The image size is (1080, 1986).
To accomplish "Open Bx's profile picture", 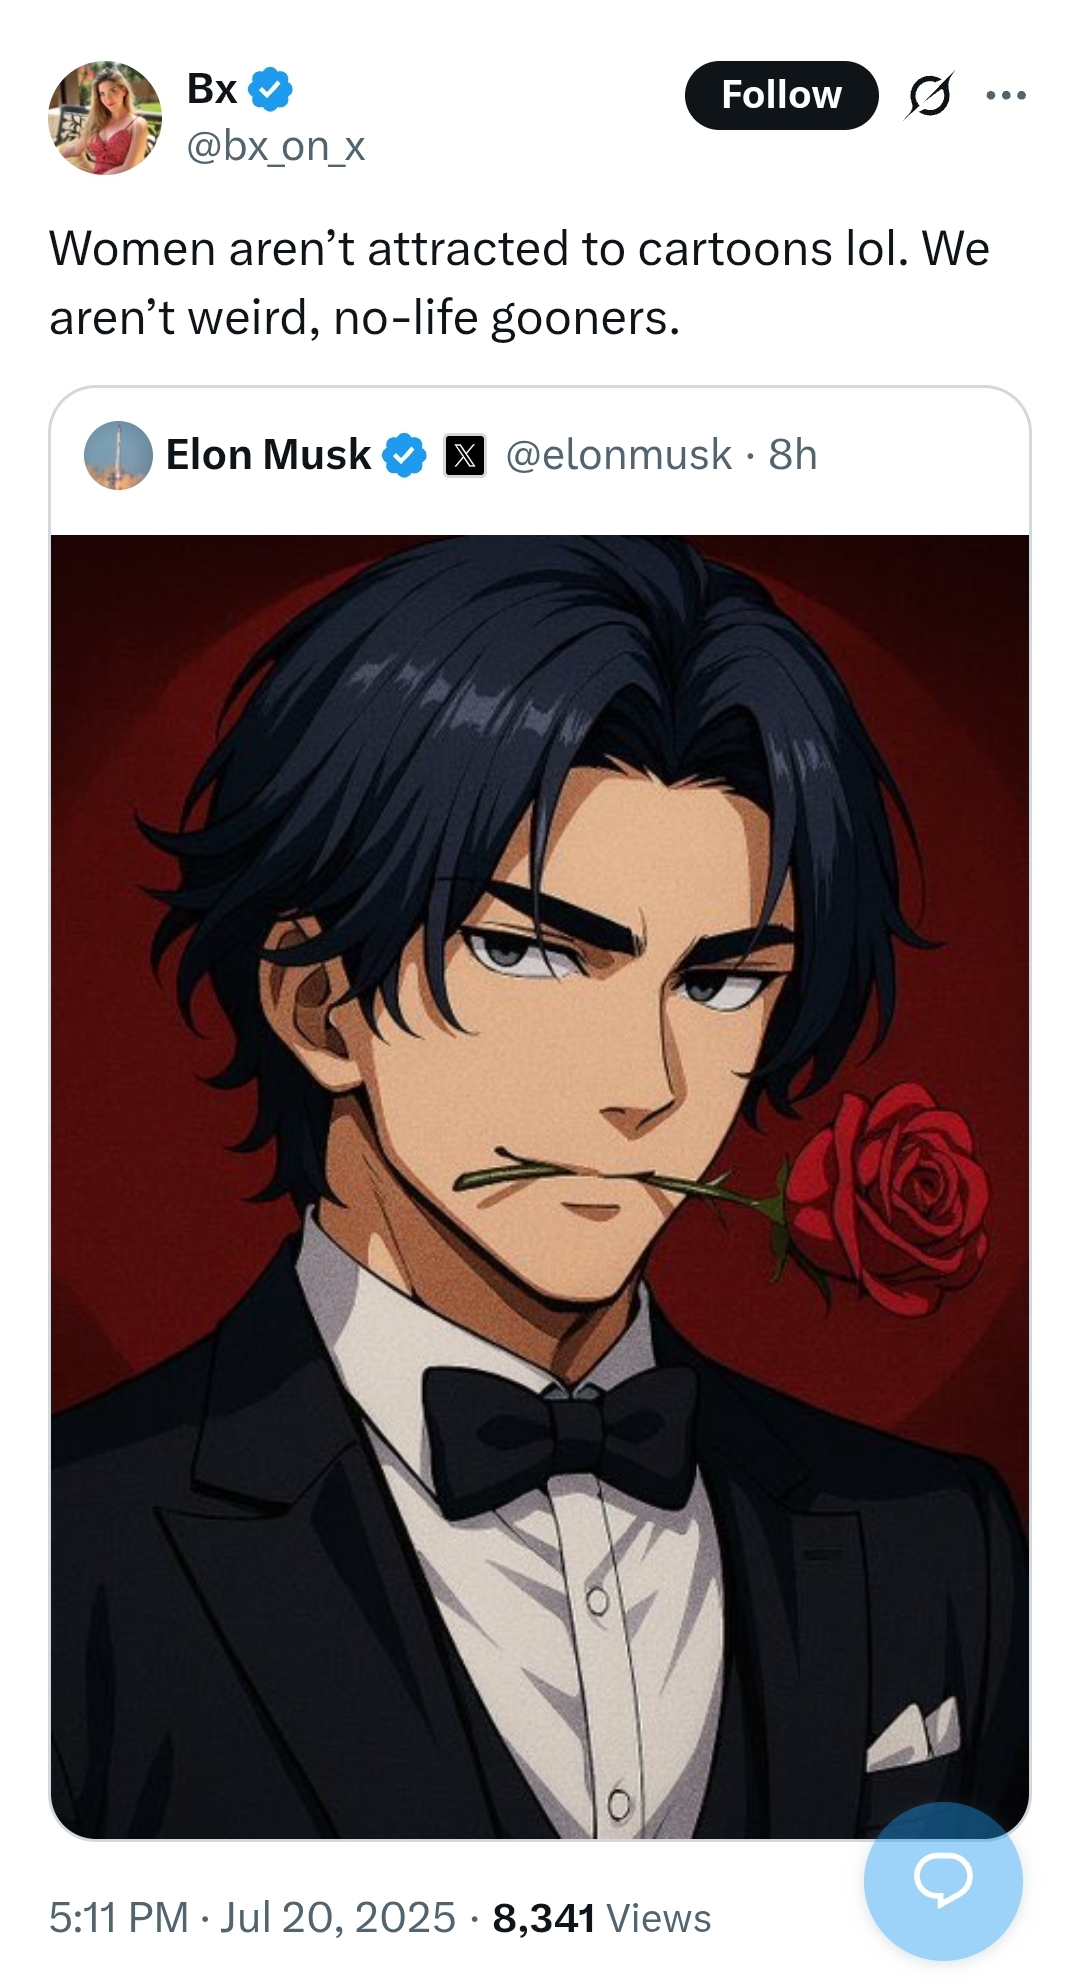I will click(x=105, y=118).
